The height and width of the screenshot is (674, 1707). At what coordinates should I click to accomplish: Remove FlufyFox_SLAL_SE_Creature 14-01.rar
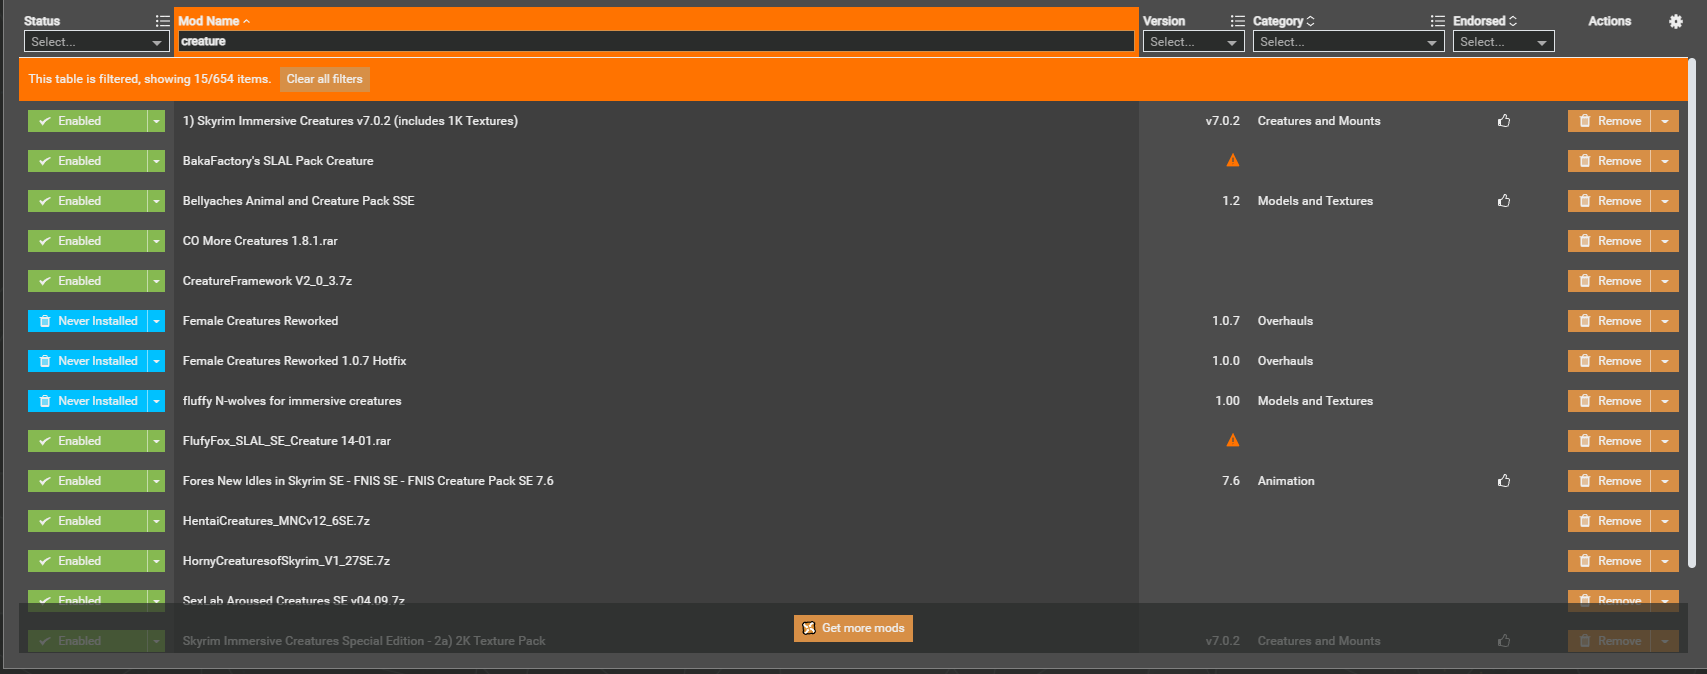[x=1609, y=441]
